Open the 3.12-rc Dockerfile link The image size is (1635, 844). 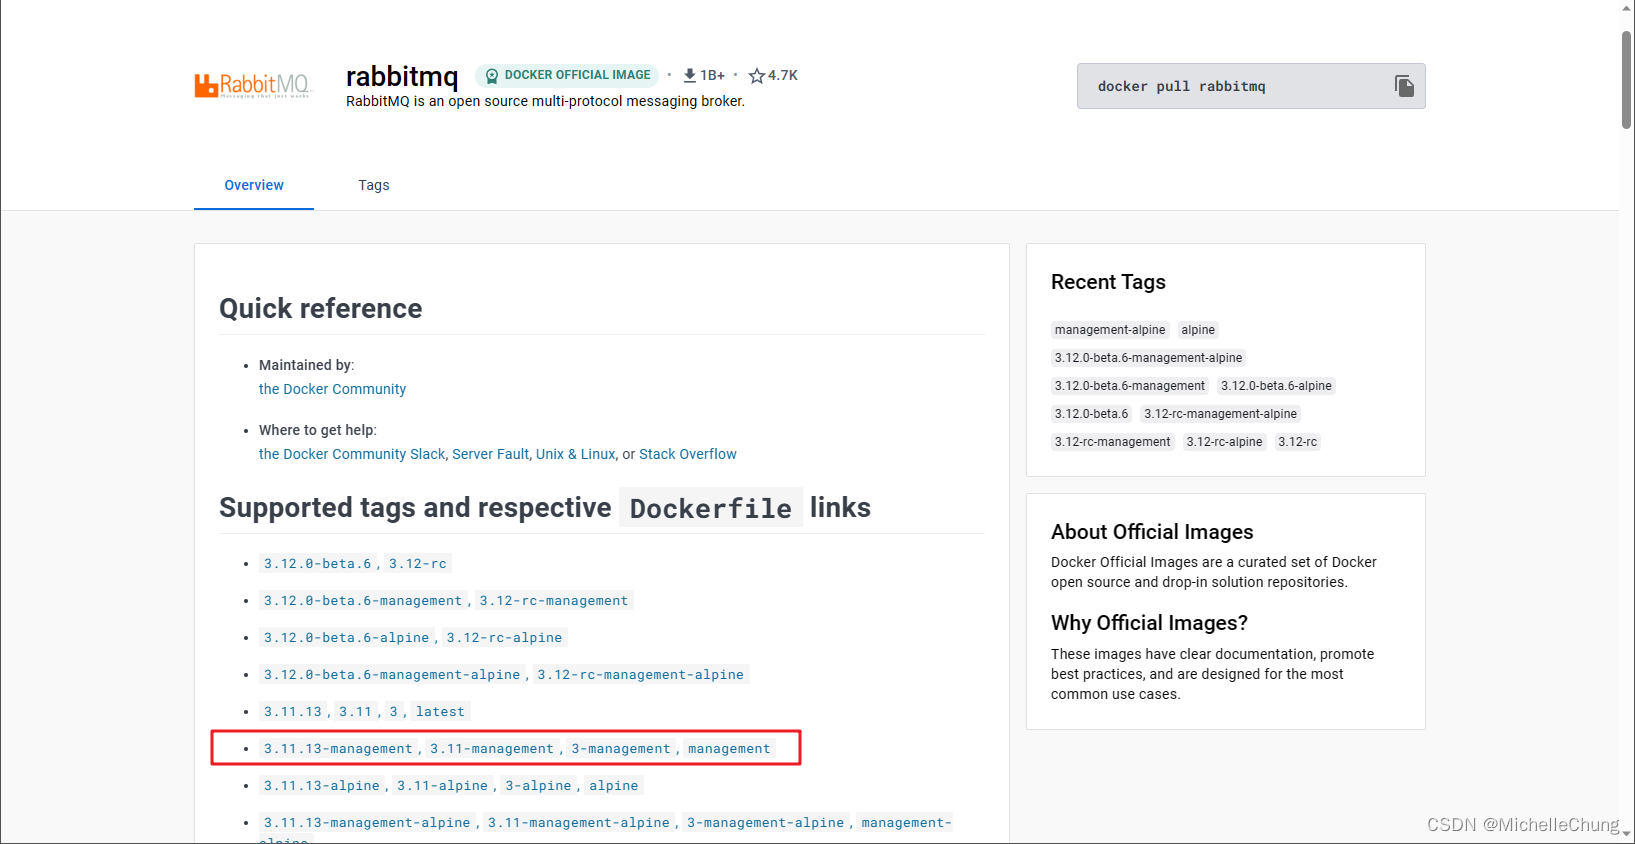click(x=418, y=564)
